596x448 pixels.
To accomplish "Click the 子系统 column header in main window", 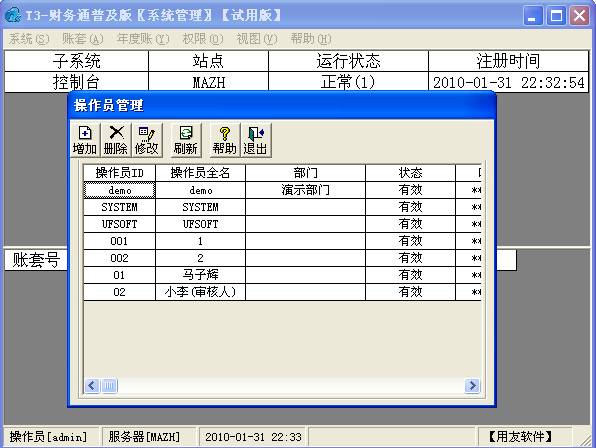I will (x=76, y=61).
